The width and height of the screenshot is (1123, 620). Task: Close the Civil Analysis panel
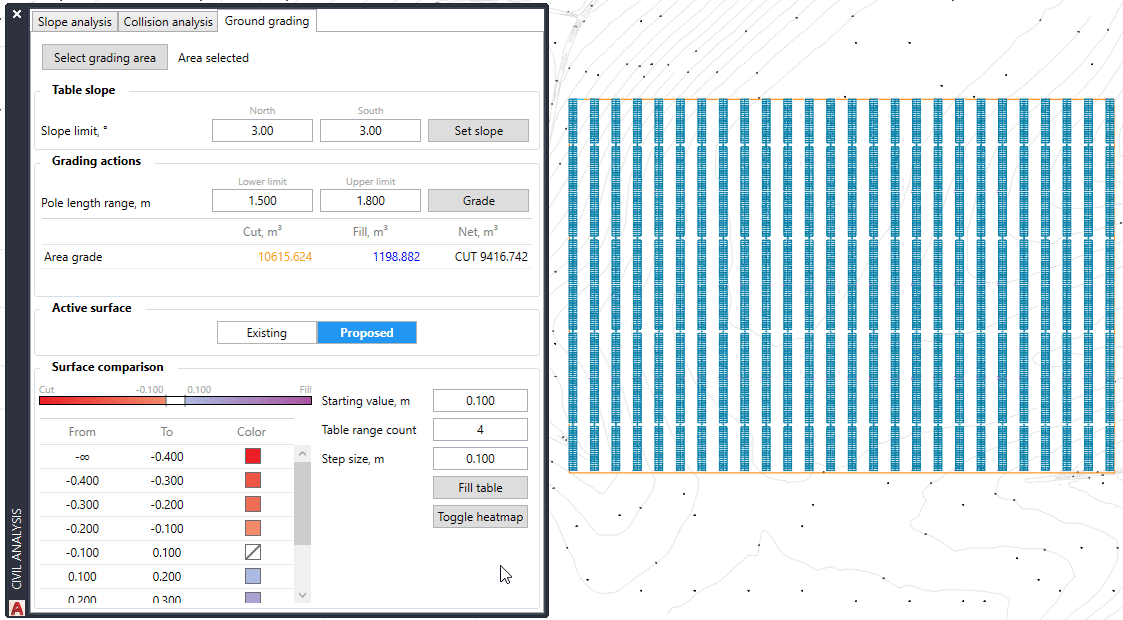[16, 15]
